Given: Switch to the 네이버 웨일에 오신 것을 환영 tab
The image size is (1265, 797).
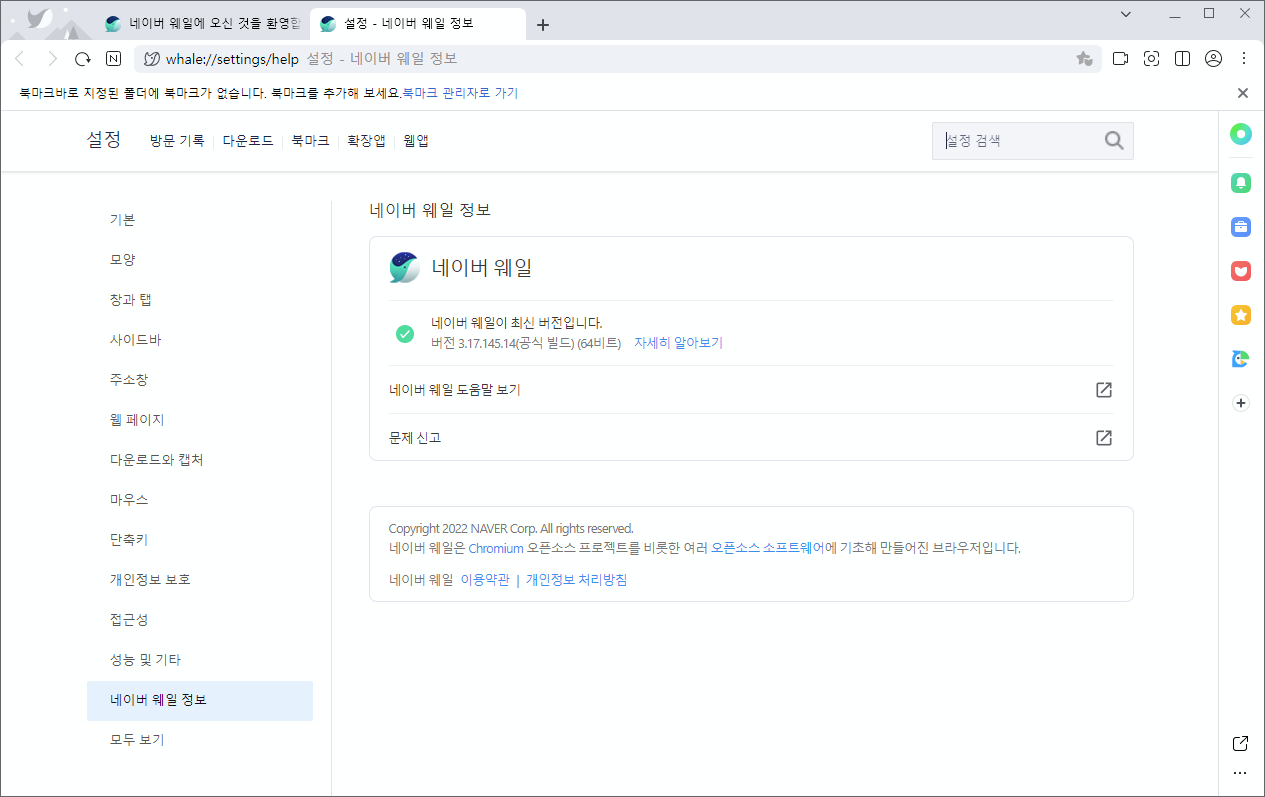Looking at the screenshot, I should tap(202, 24).
